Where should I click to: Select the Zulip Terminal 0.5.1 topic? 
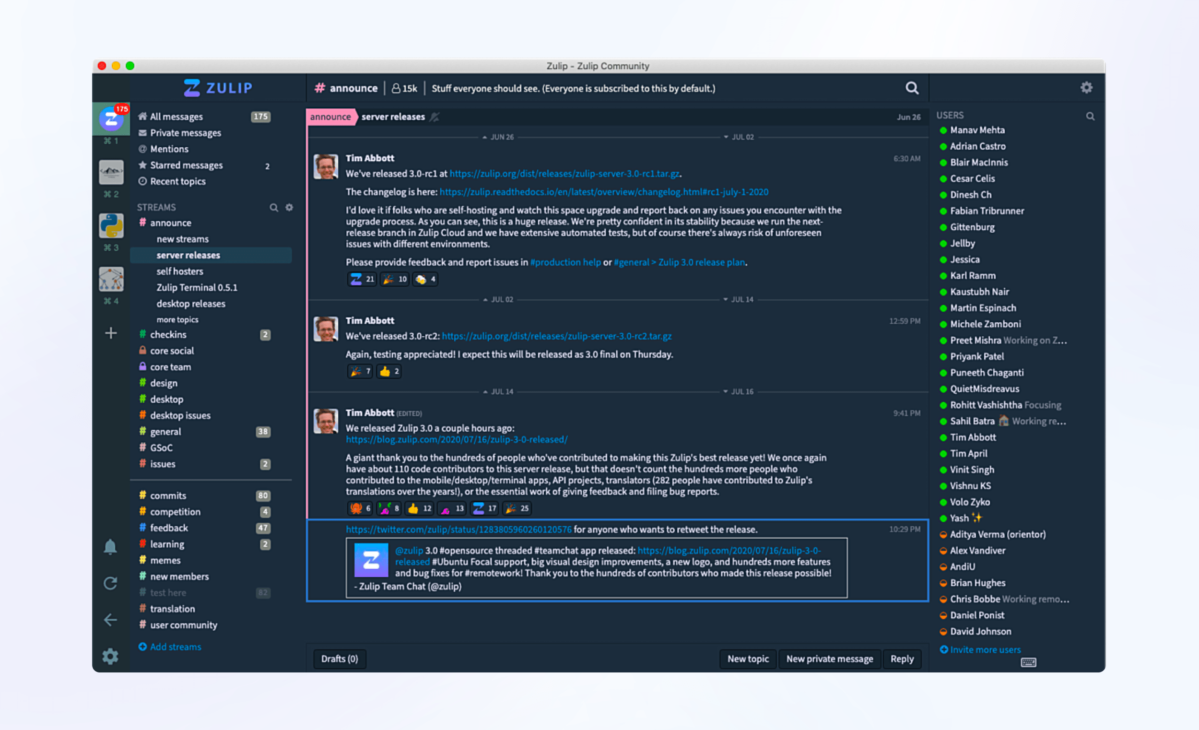[x=197, y=287]
